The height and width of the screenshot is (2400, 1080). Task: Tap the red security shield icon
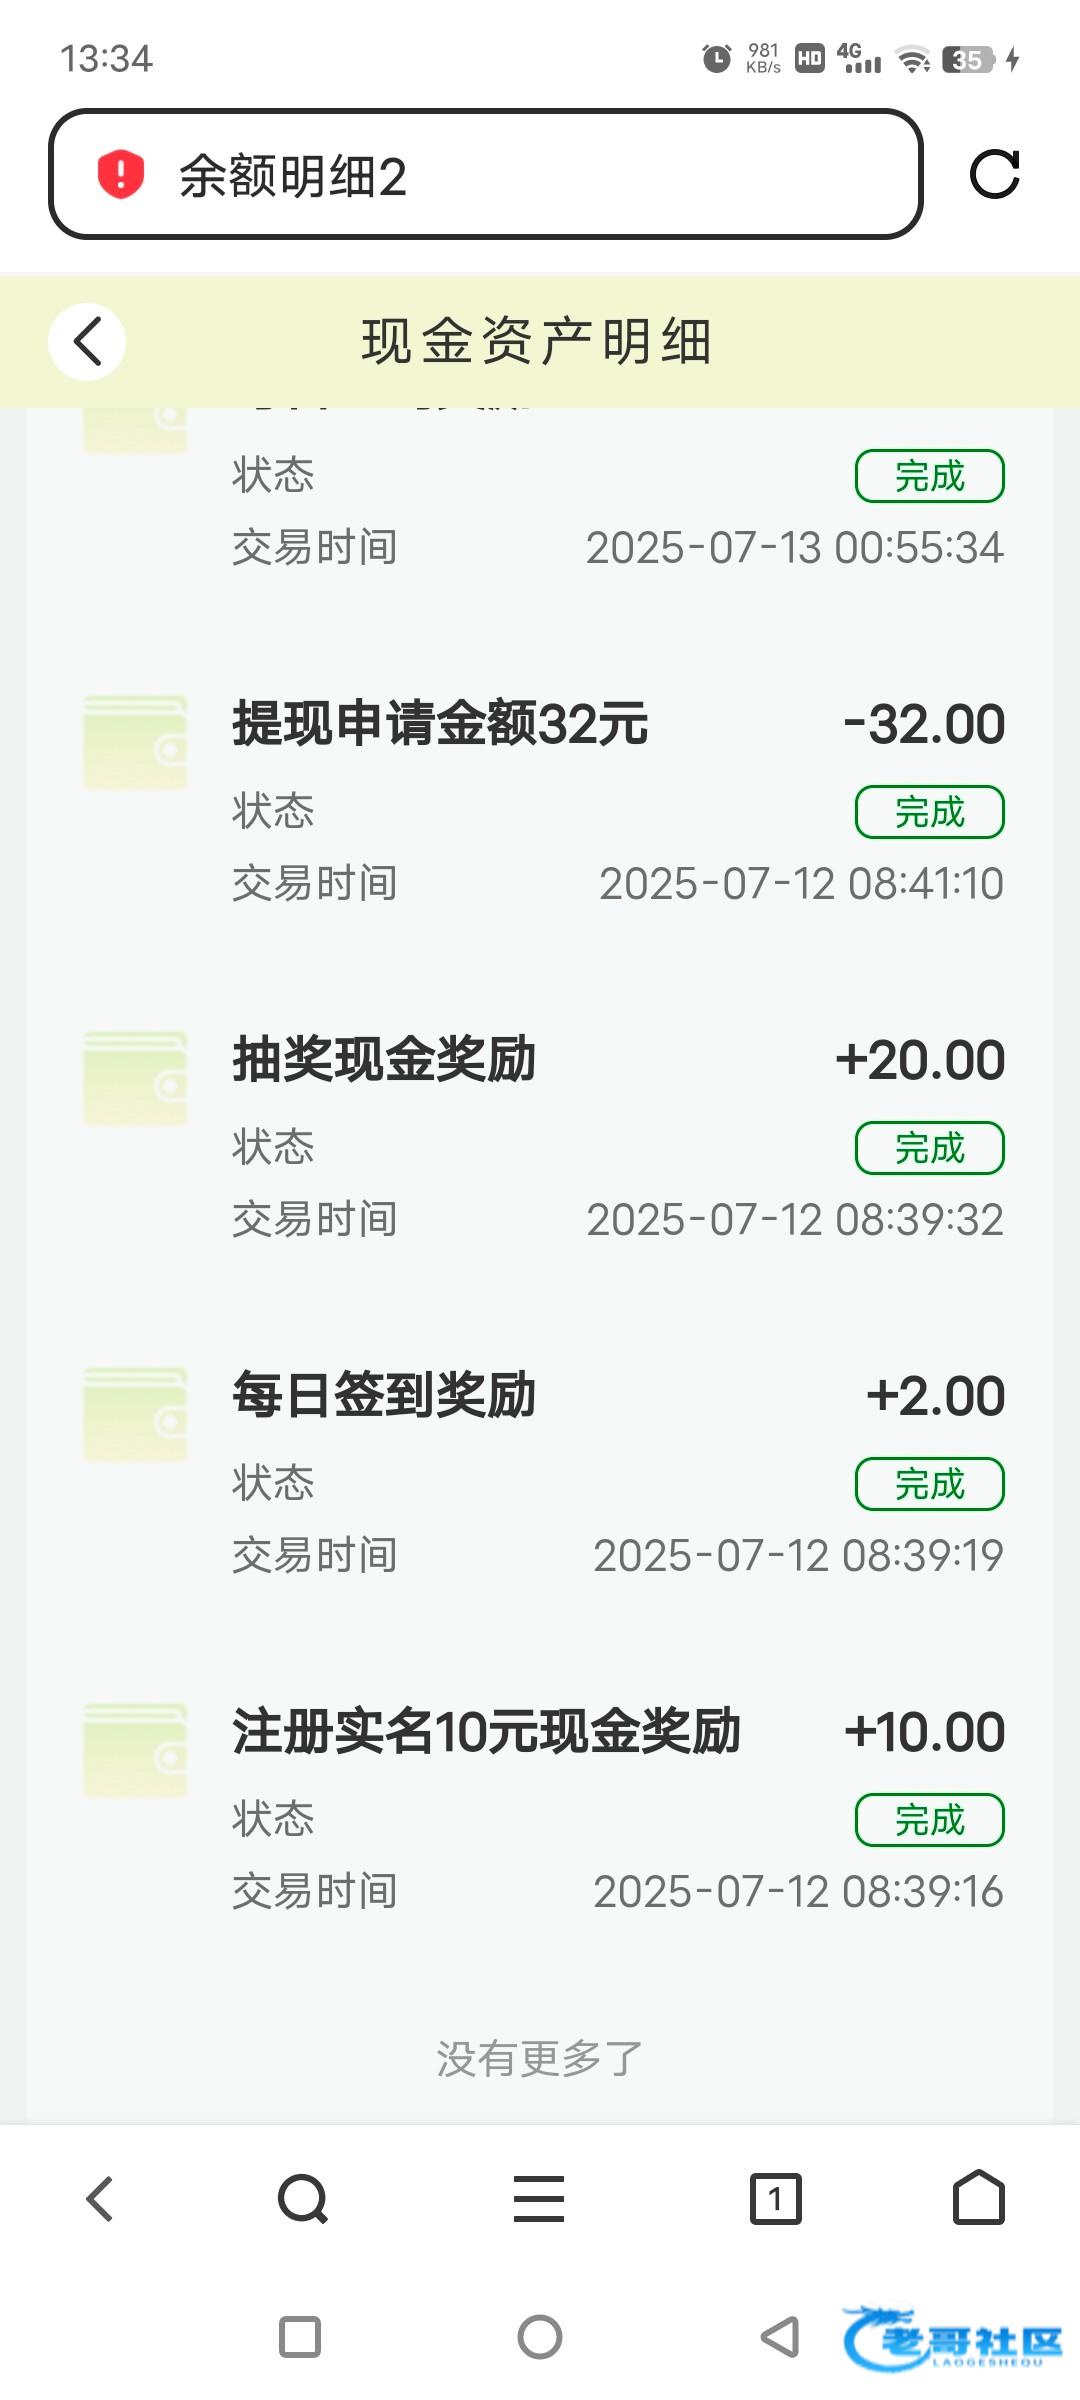(120, 175)
